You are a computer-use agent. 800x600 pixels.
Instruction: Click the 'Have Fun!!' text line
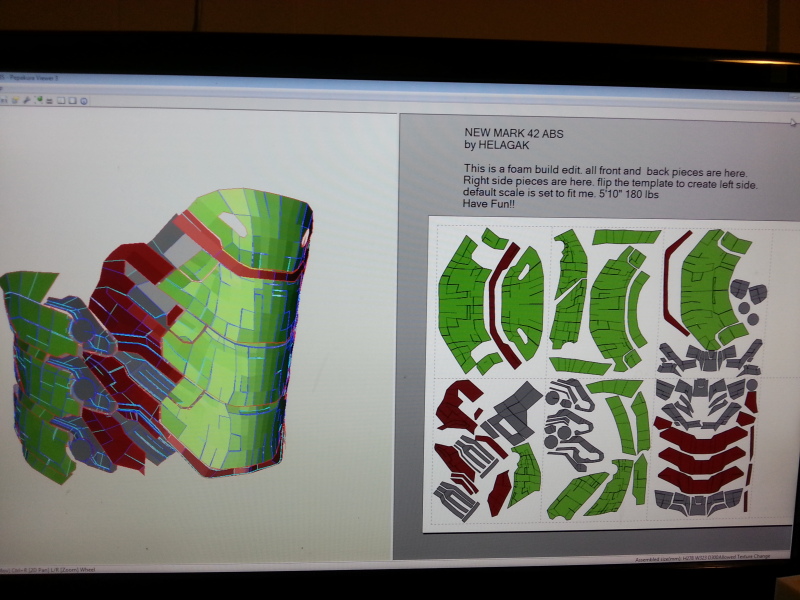coord(488,204)
